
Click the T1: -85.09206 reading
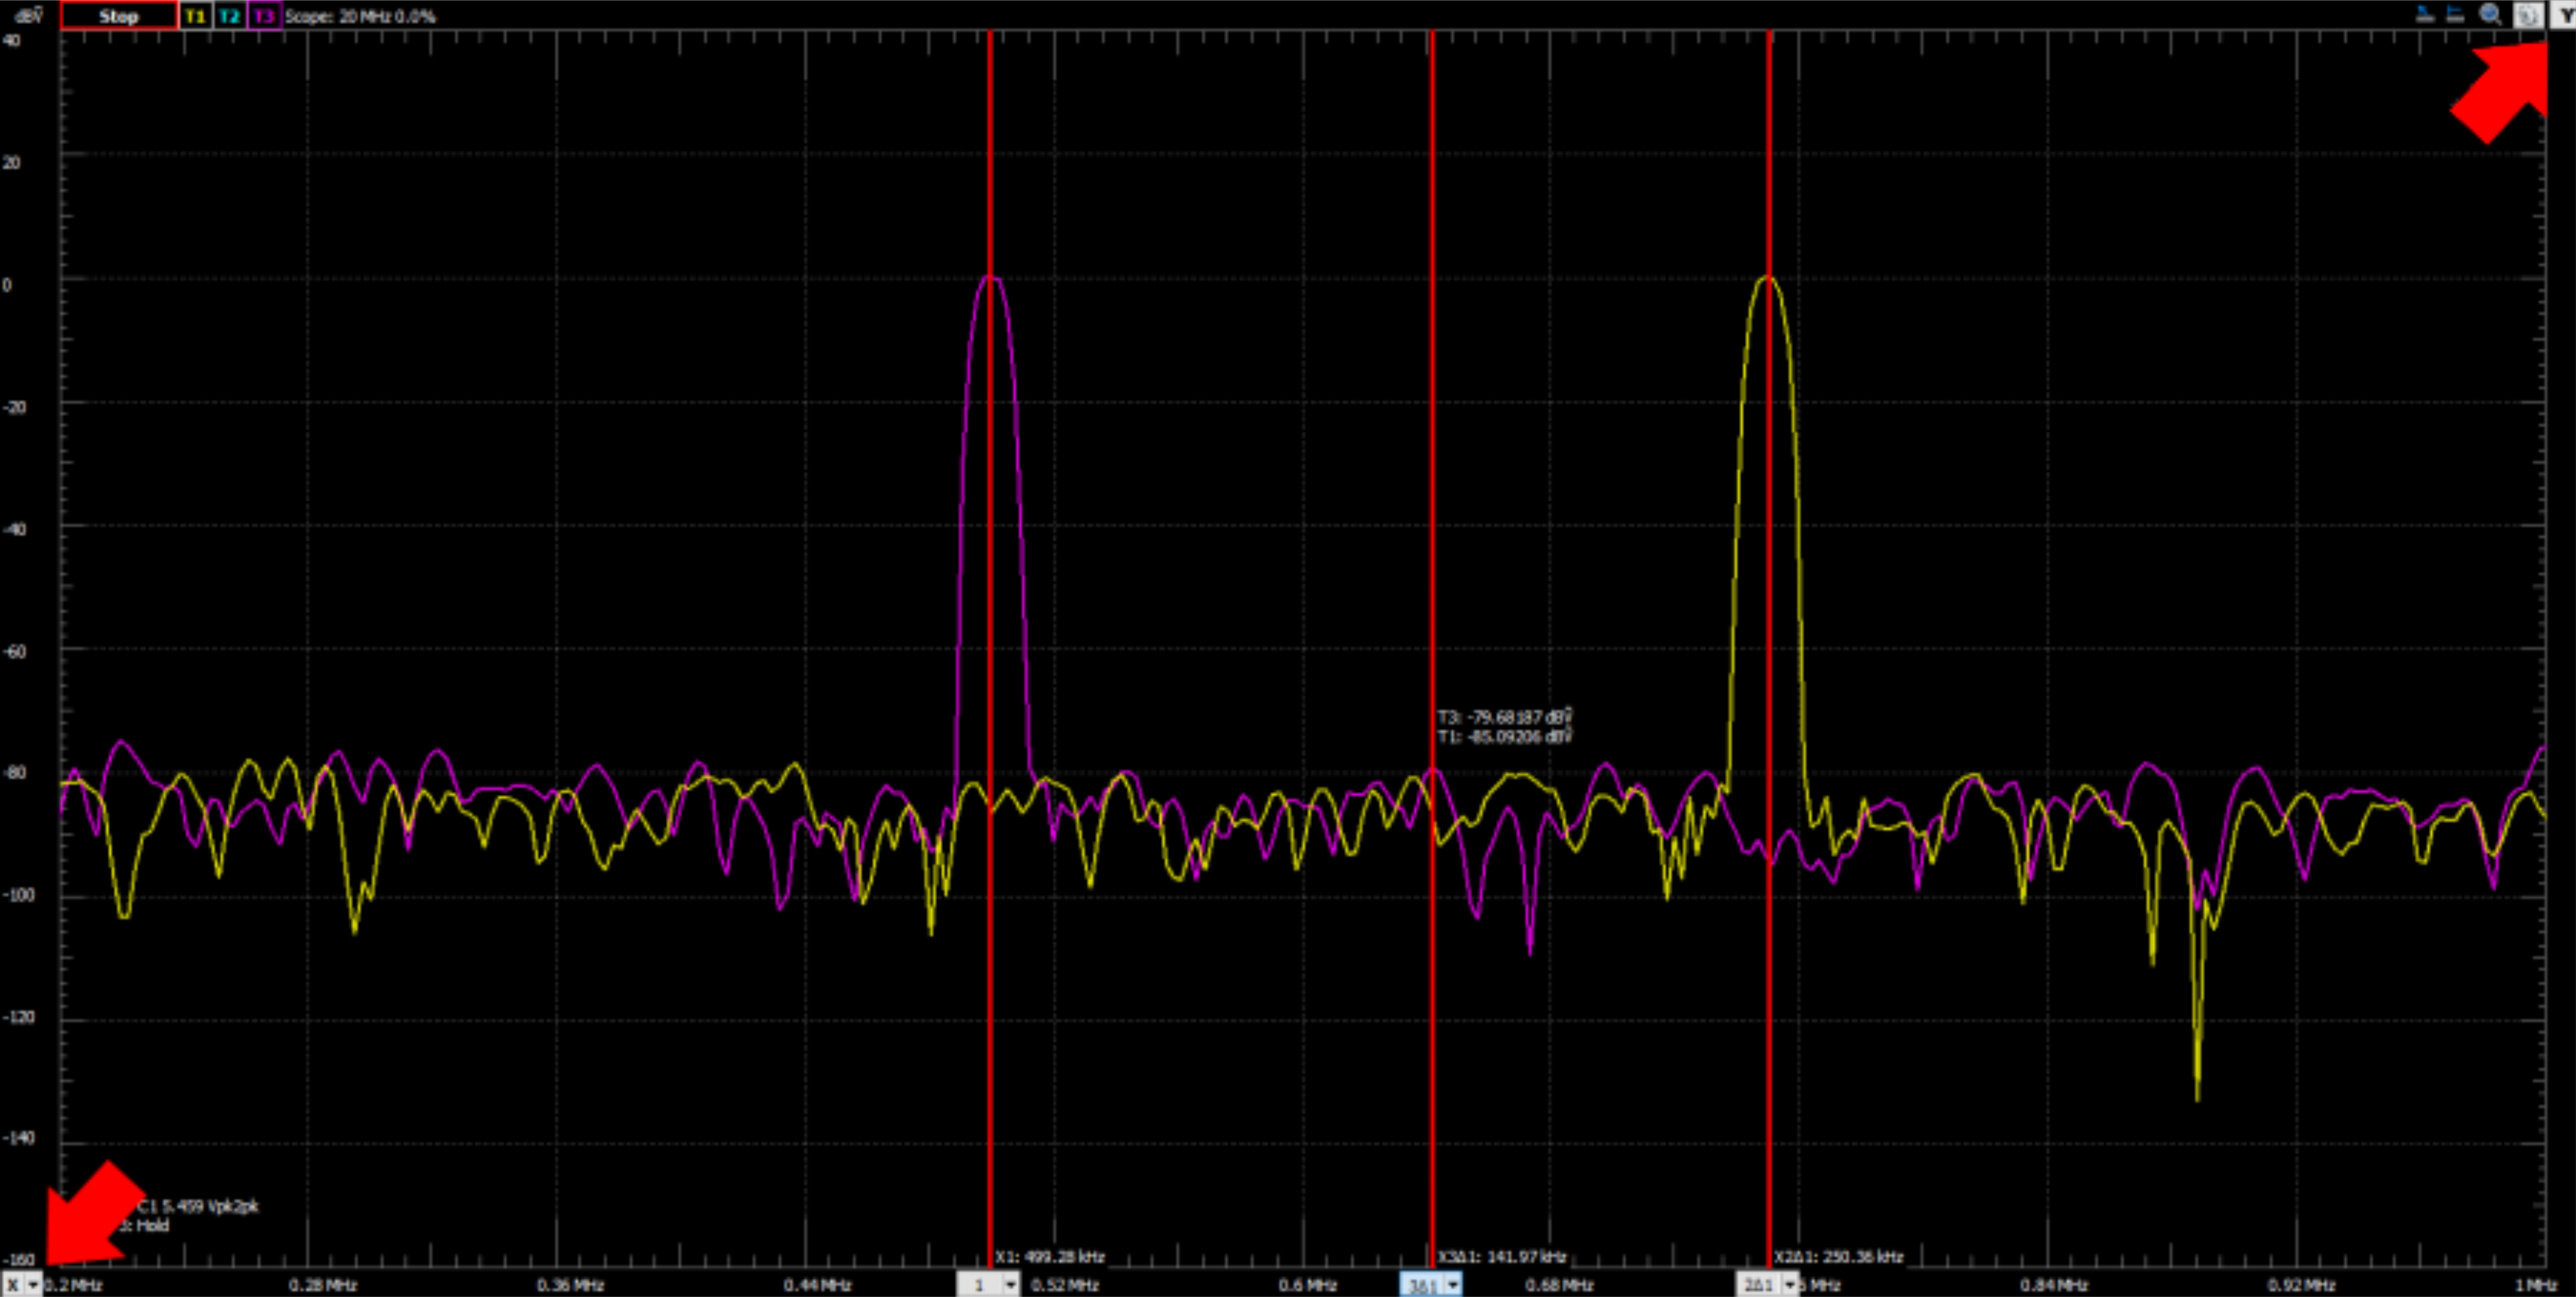point(1505,737)
